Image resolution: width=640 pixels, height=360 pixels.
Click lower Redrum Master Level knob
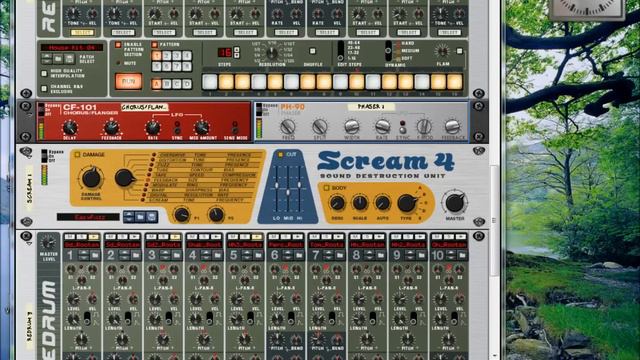point(49,243)
